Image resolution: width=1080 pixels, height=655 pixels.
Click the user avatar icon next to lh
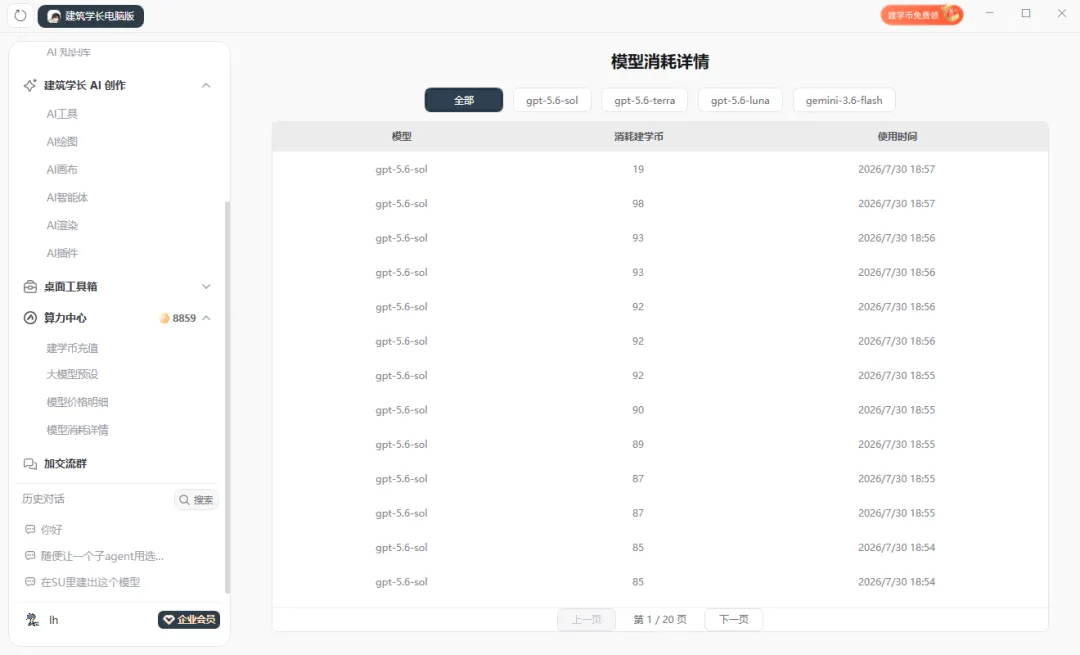(x=32, y=620)
